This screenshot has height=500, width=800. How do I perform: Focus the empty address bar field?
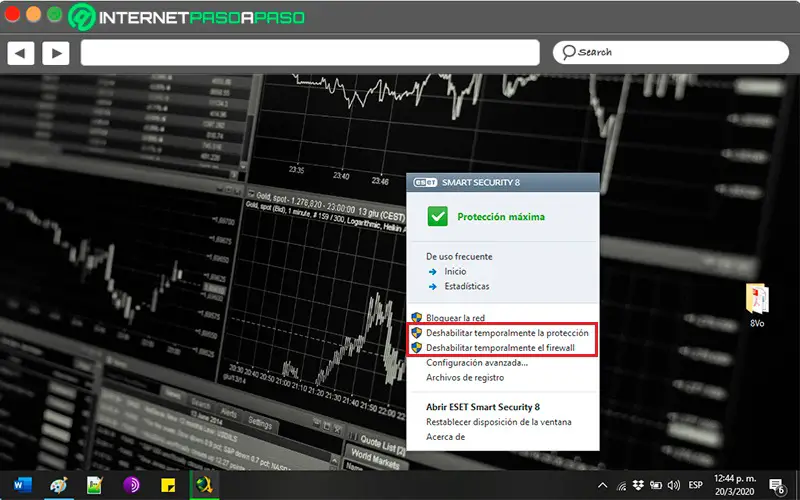(310, 53)
